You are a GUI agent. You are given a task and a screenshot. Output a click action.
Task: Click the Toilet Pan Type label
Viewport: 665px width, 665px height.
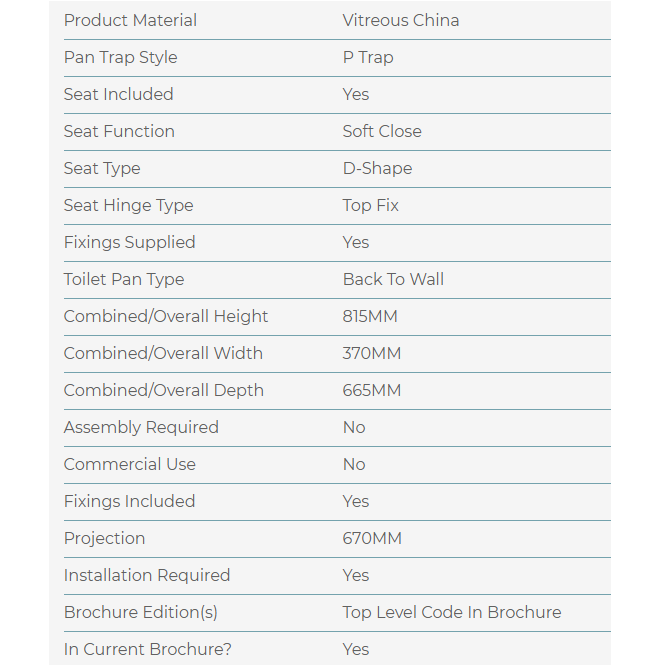[124, 279]
